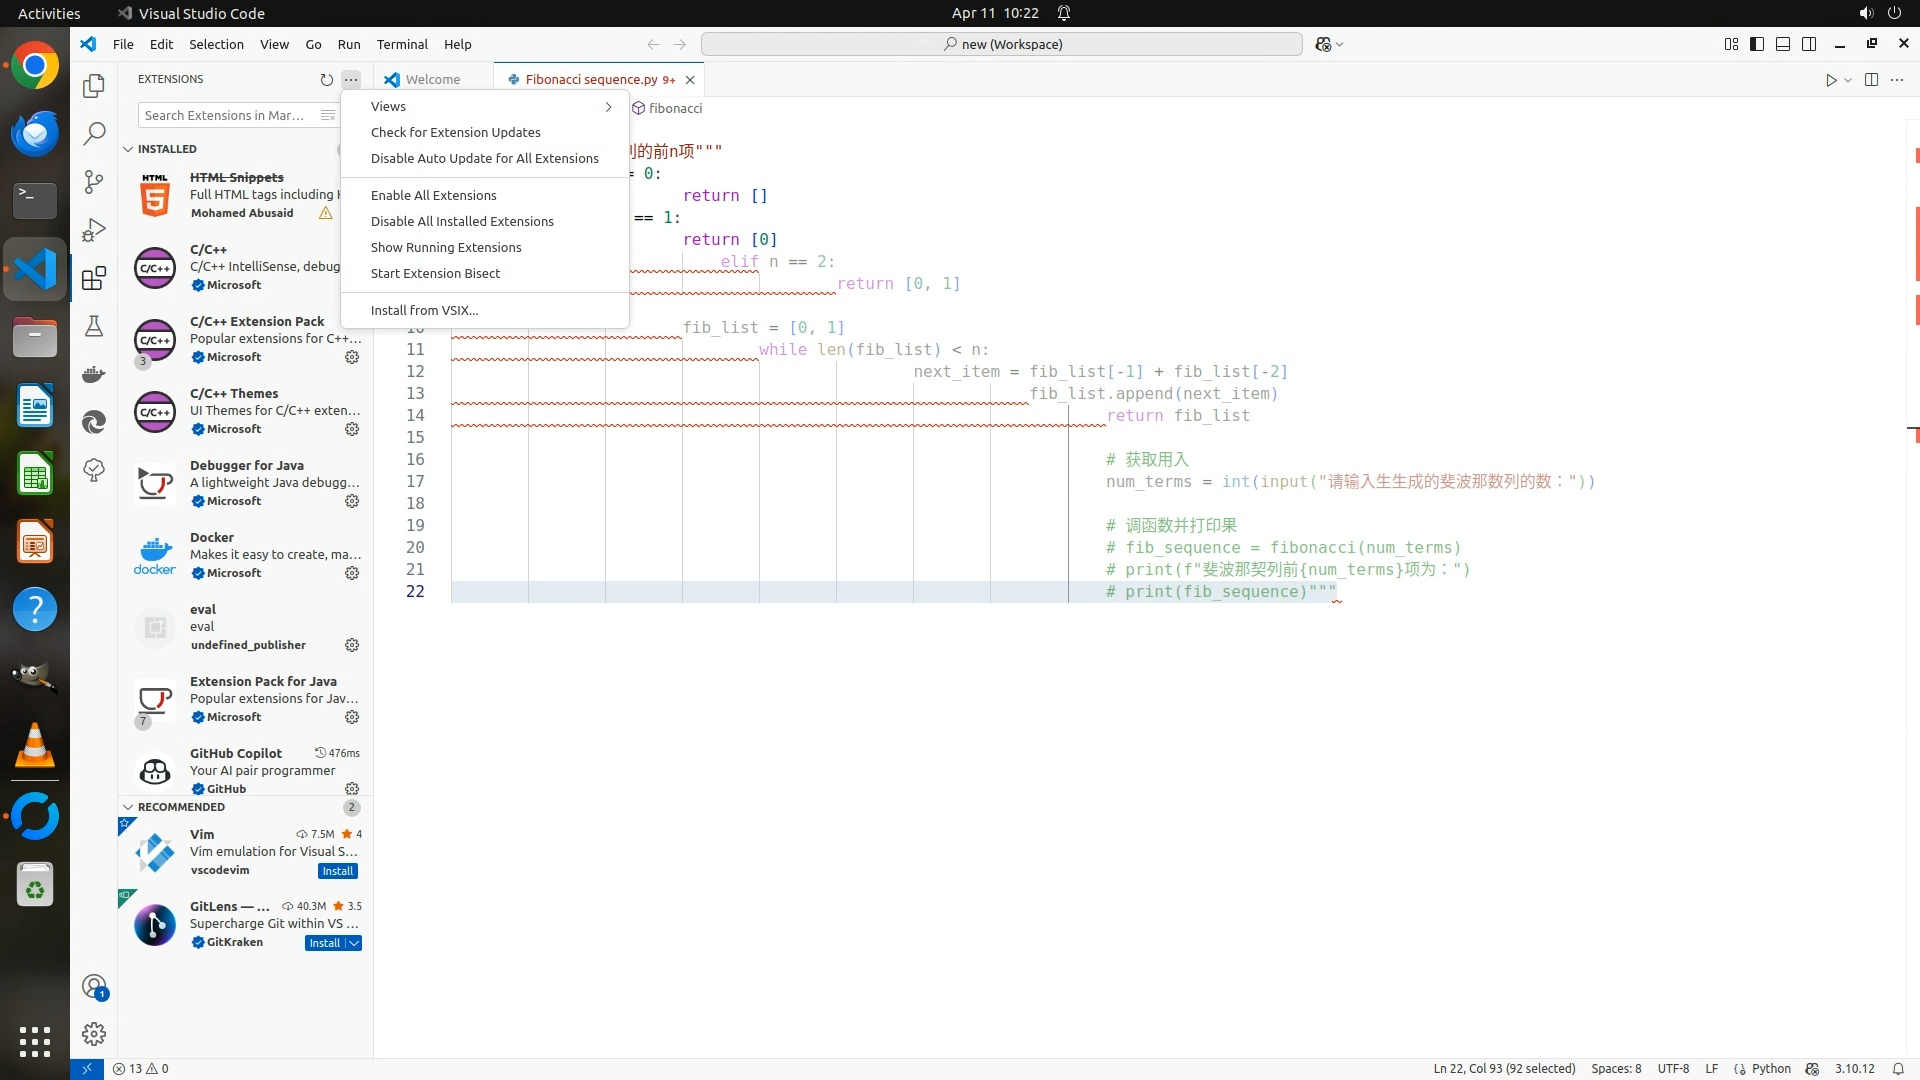Toggle the secondary side bar layout button

tap(1809, 44)
